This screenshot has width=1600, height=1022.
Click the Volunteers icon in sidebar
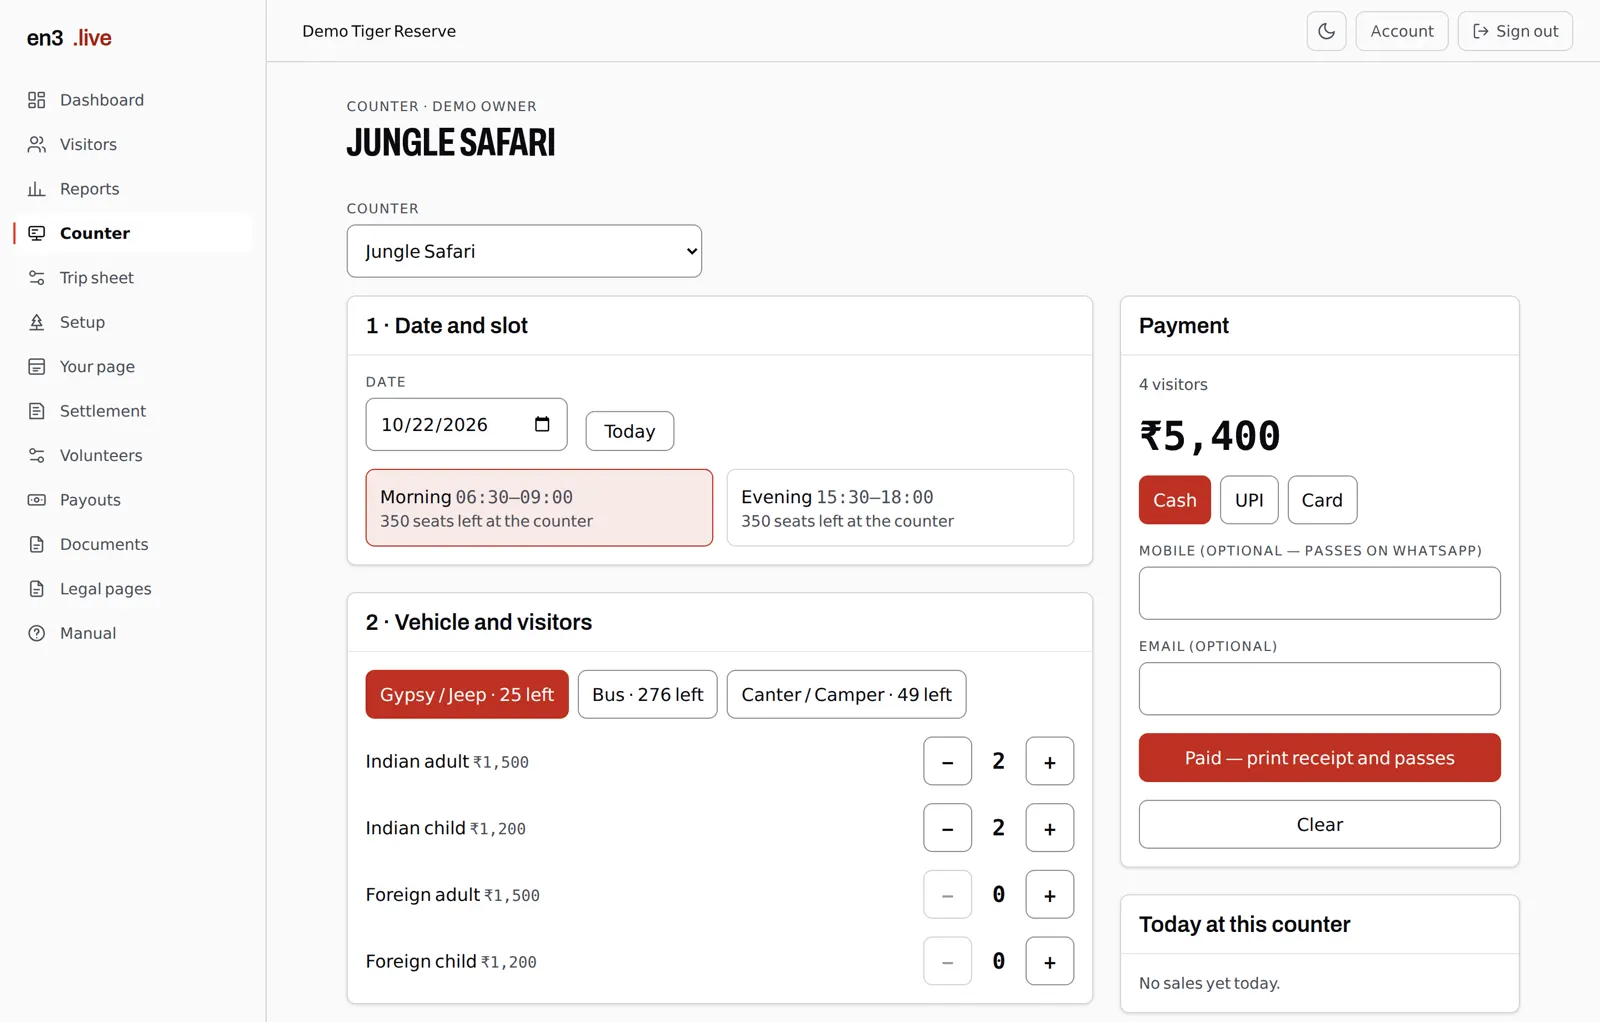point(37,455)
